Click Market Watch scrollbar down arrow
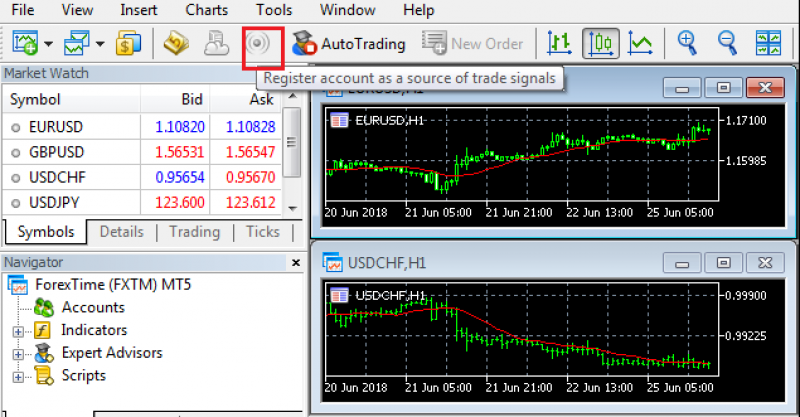800x417 pixels. [x=292, y=208]
